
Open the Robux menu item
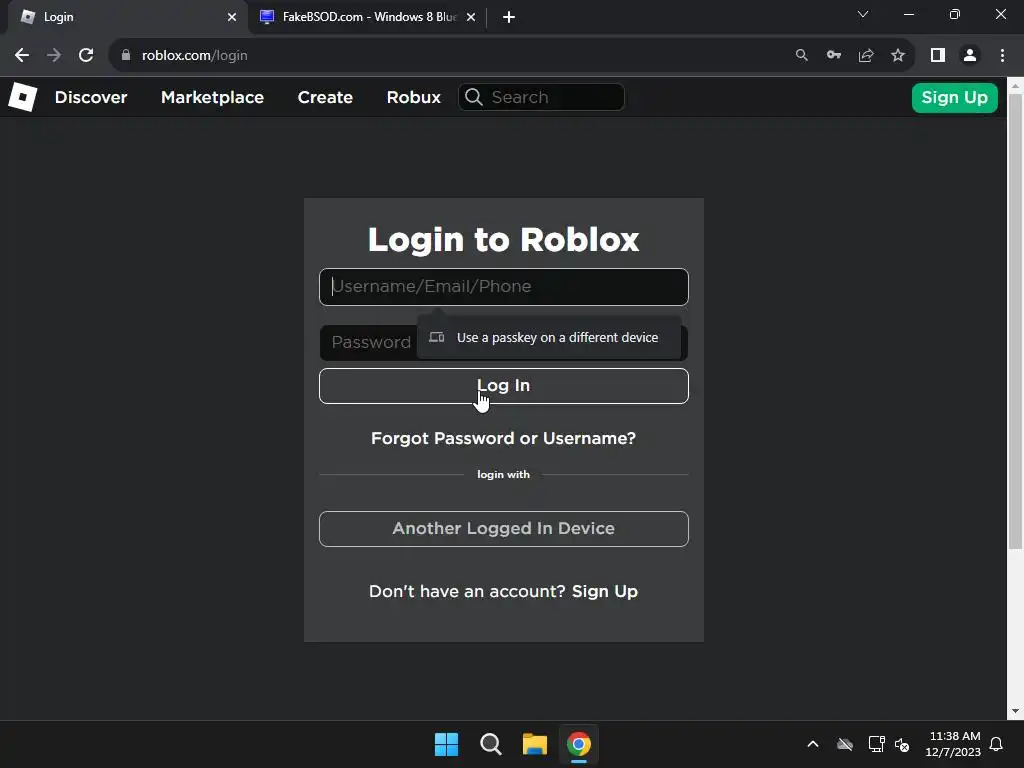(x=413, y=97)
